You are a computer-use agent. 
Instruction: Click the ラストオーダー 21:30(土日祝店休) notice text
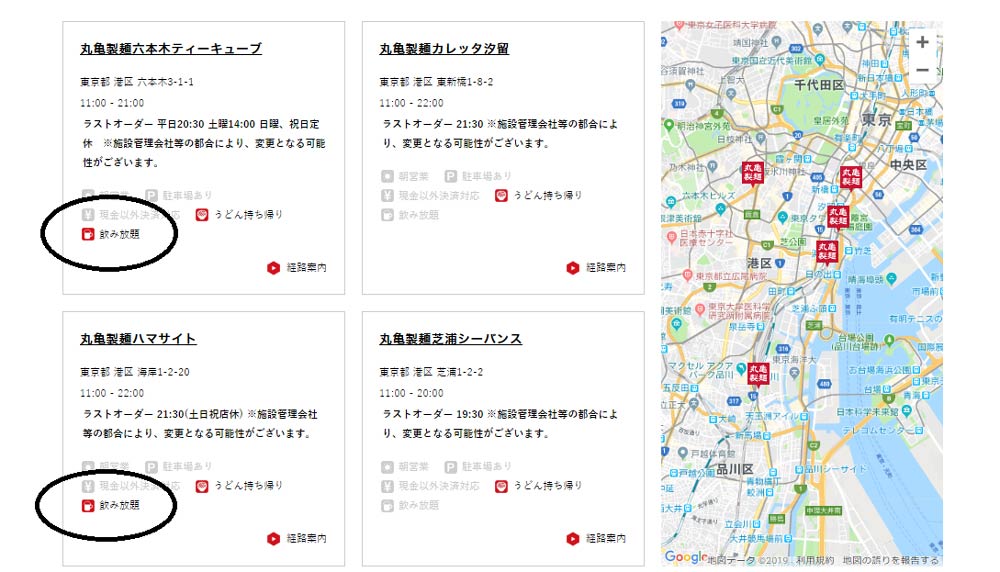click(x=200, y=423)
